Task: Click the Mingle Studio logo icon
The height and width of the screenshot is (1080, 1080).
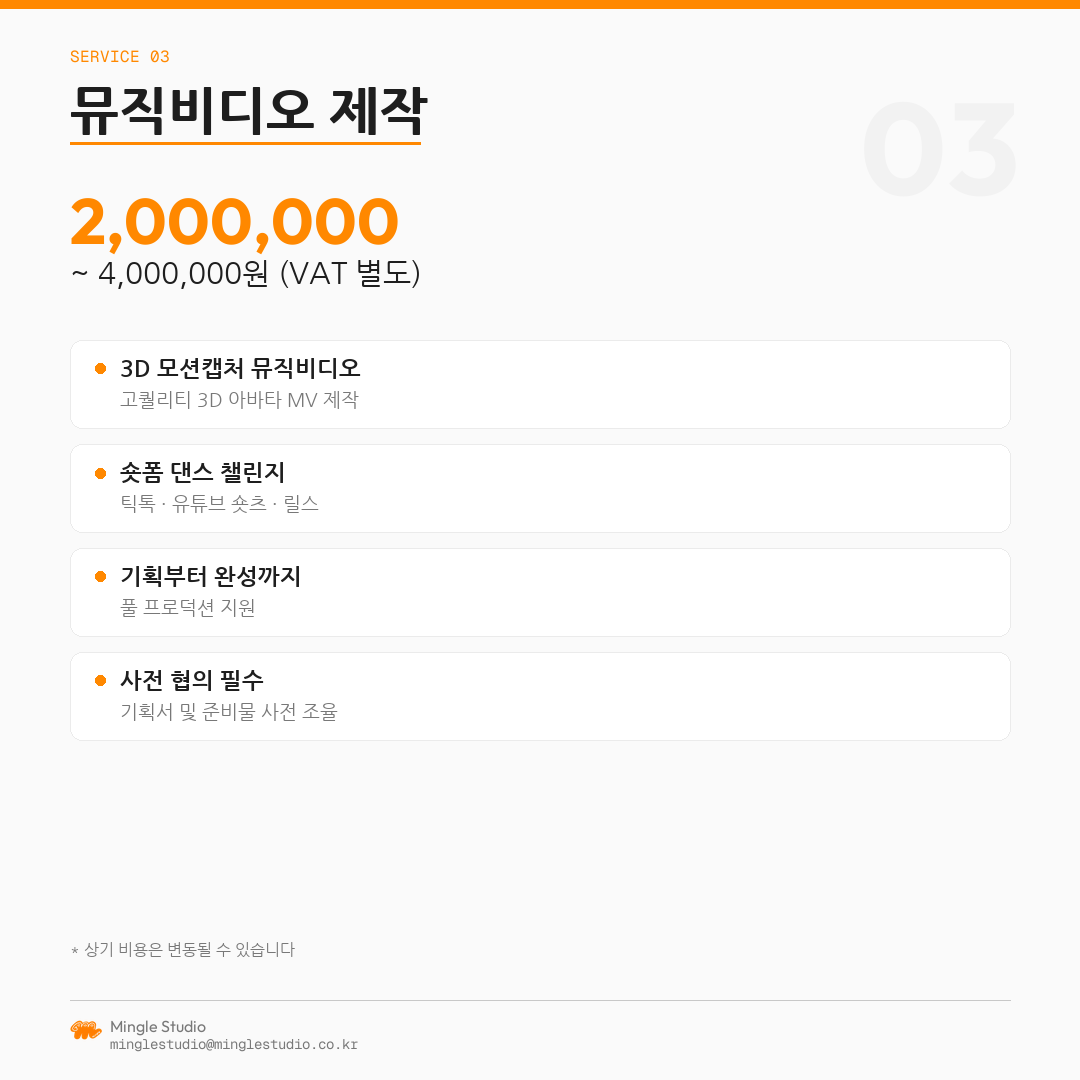Action: (86, 1030)
